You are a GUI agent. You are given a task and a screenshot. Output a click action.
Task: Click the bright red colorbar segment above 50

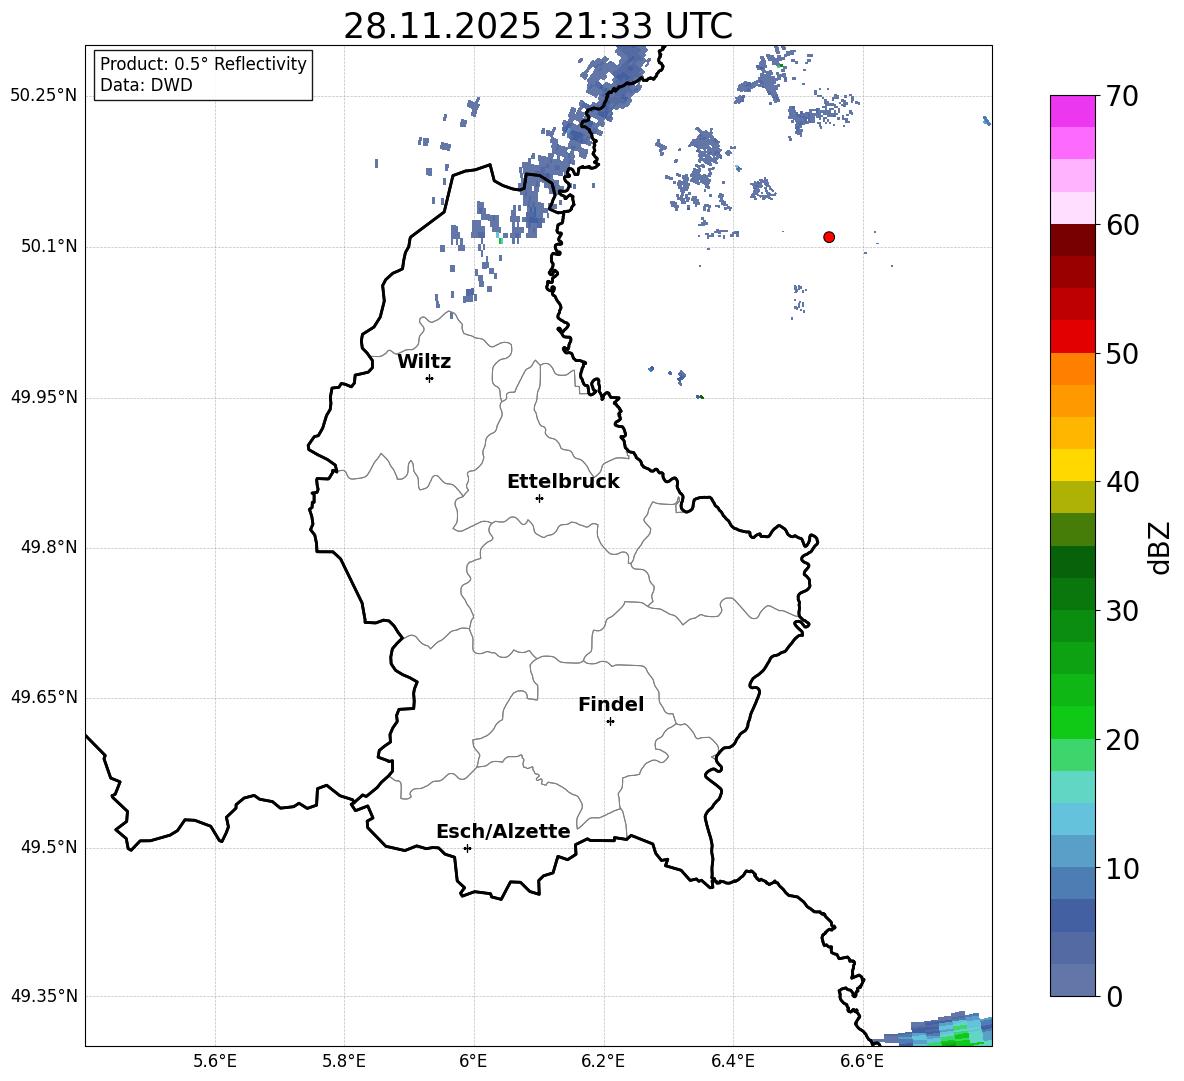[x=1072, y=337]
